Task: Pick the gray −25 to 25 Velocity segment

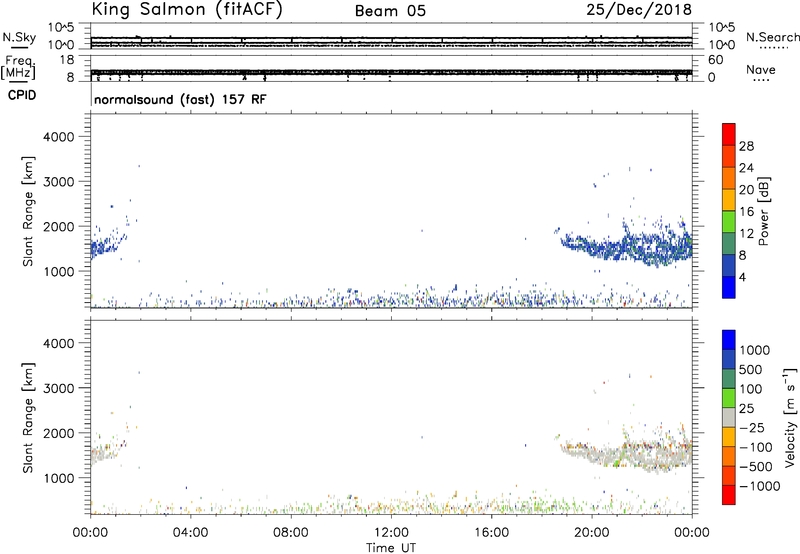Action: (x=729, y=417)
